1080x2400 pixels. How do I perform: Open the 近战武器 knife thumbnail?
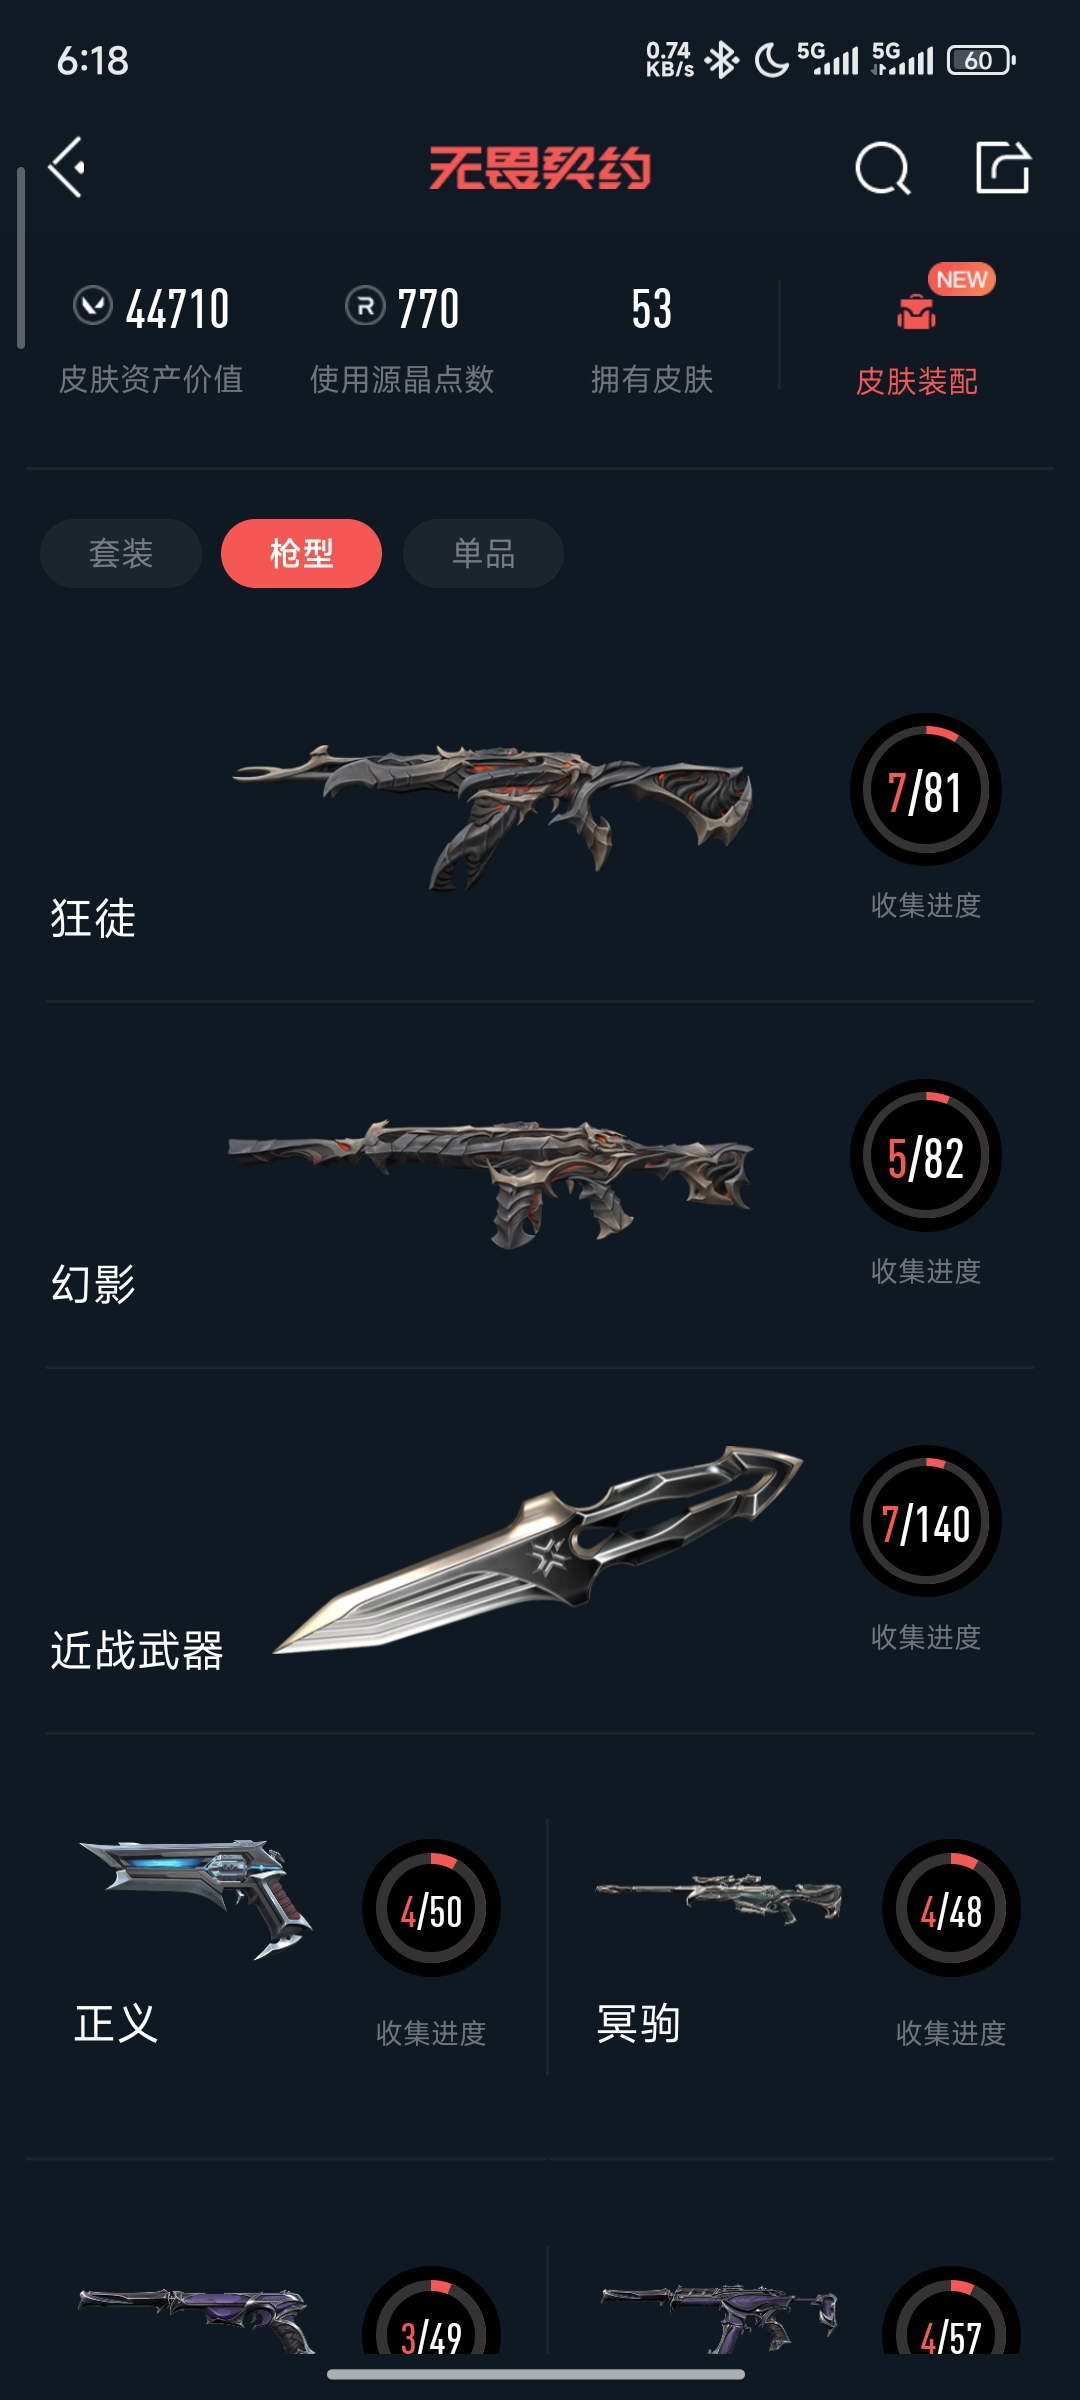(538, 1549)
